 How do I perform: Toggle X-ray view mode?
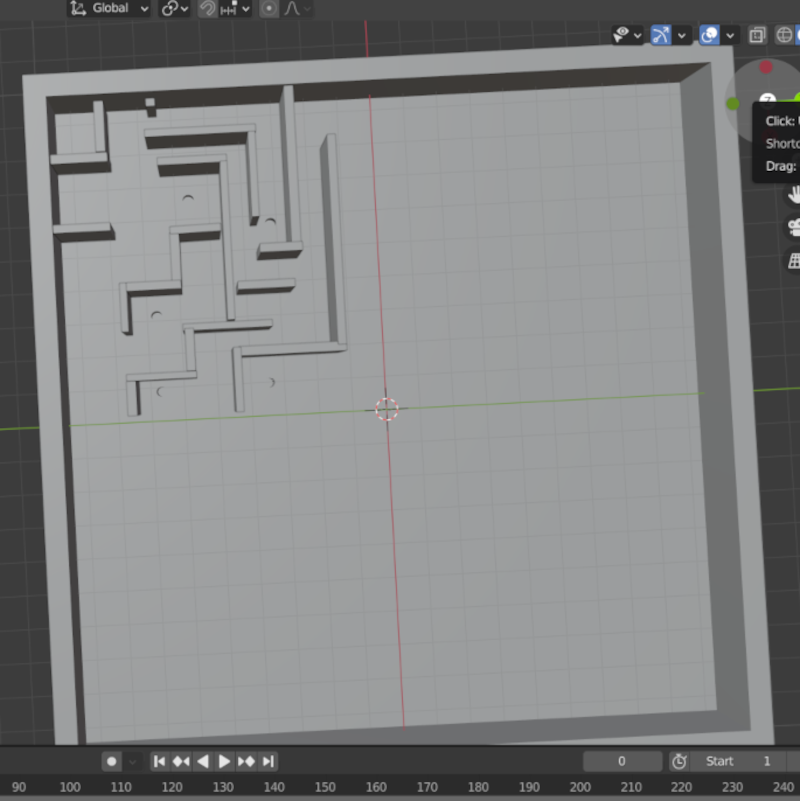click(x=757, y=35)
